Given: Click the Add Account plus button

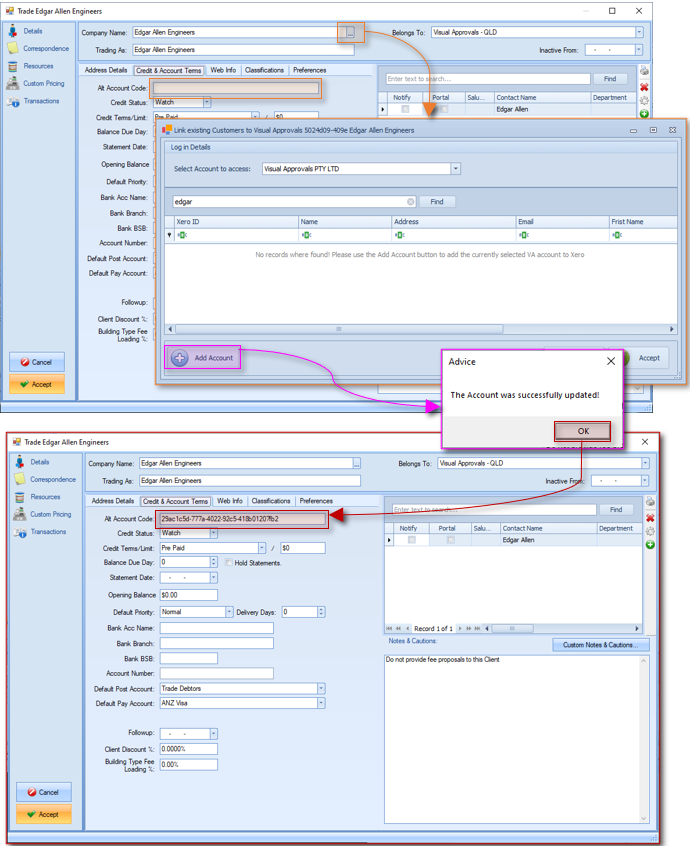Looking at the screenshot, I should point(203,358).
